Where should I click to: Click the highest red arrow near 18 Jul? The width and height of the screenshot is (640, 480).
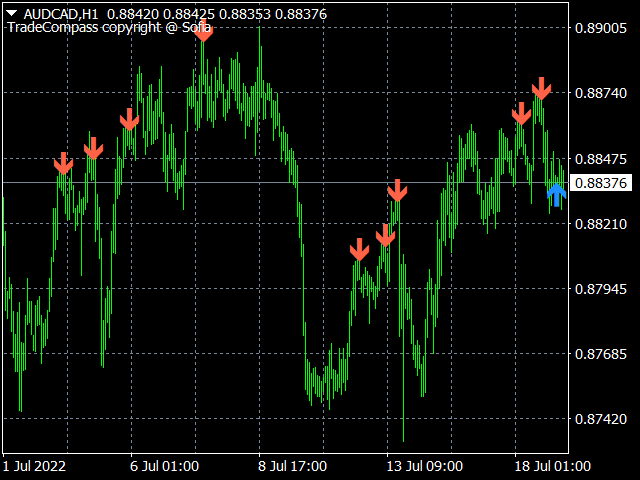click(541, 88)
